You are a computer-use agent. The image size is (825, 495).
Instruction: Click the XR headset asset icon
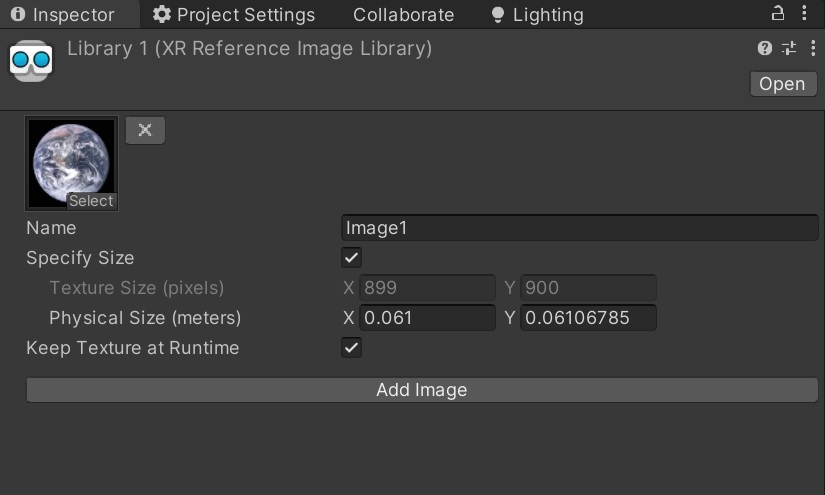click(x=31, y=60)
